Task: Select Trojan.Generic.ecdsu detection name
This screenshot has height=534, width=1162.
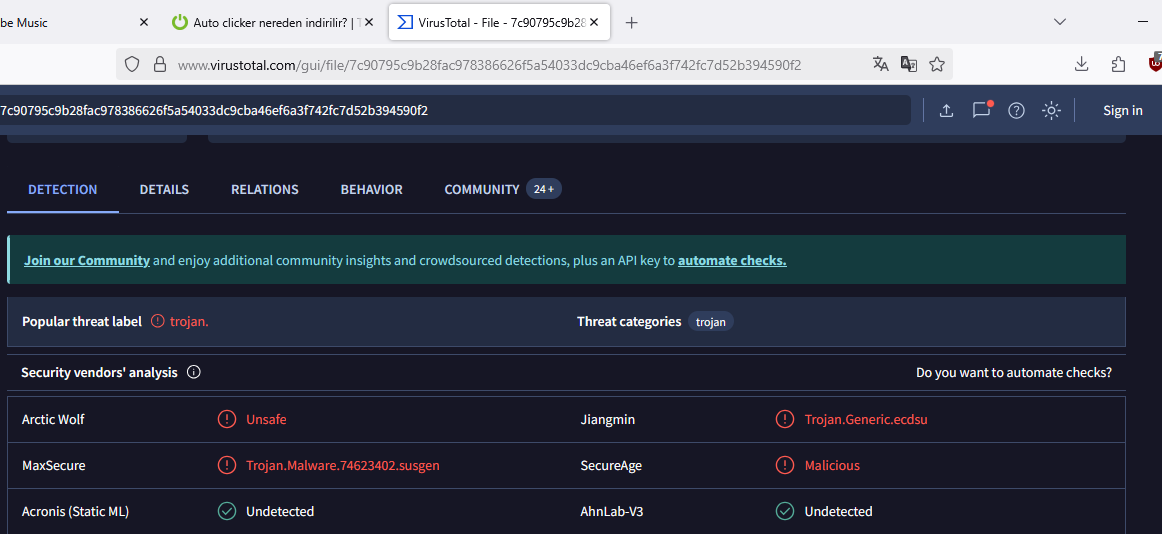Action: [866, 419]
